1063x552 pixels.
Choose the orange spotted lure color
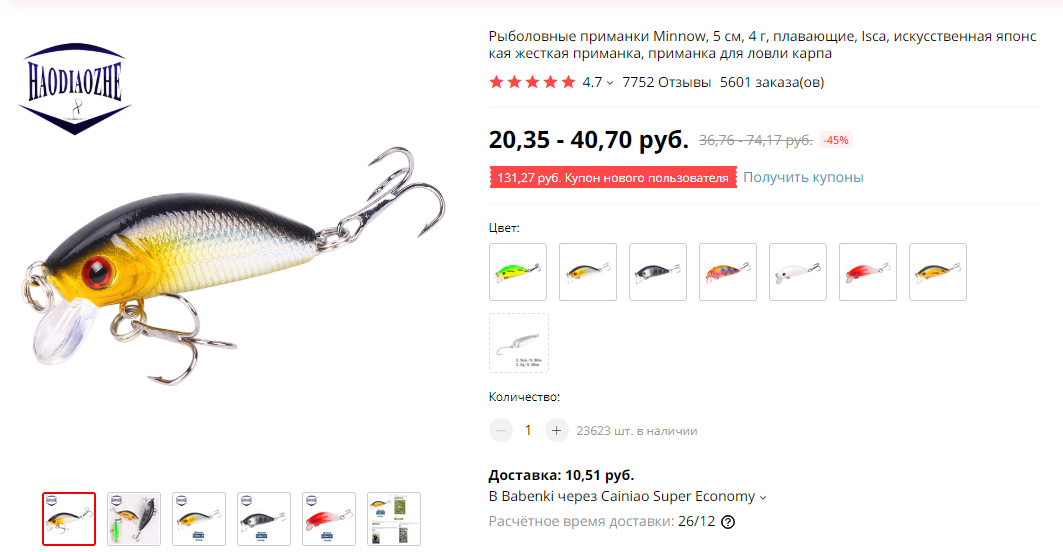[x=728, y=272]
